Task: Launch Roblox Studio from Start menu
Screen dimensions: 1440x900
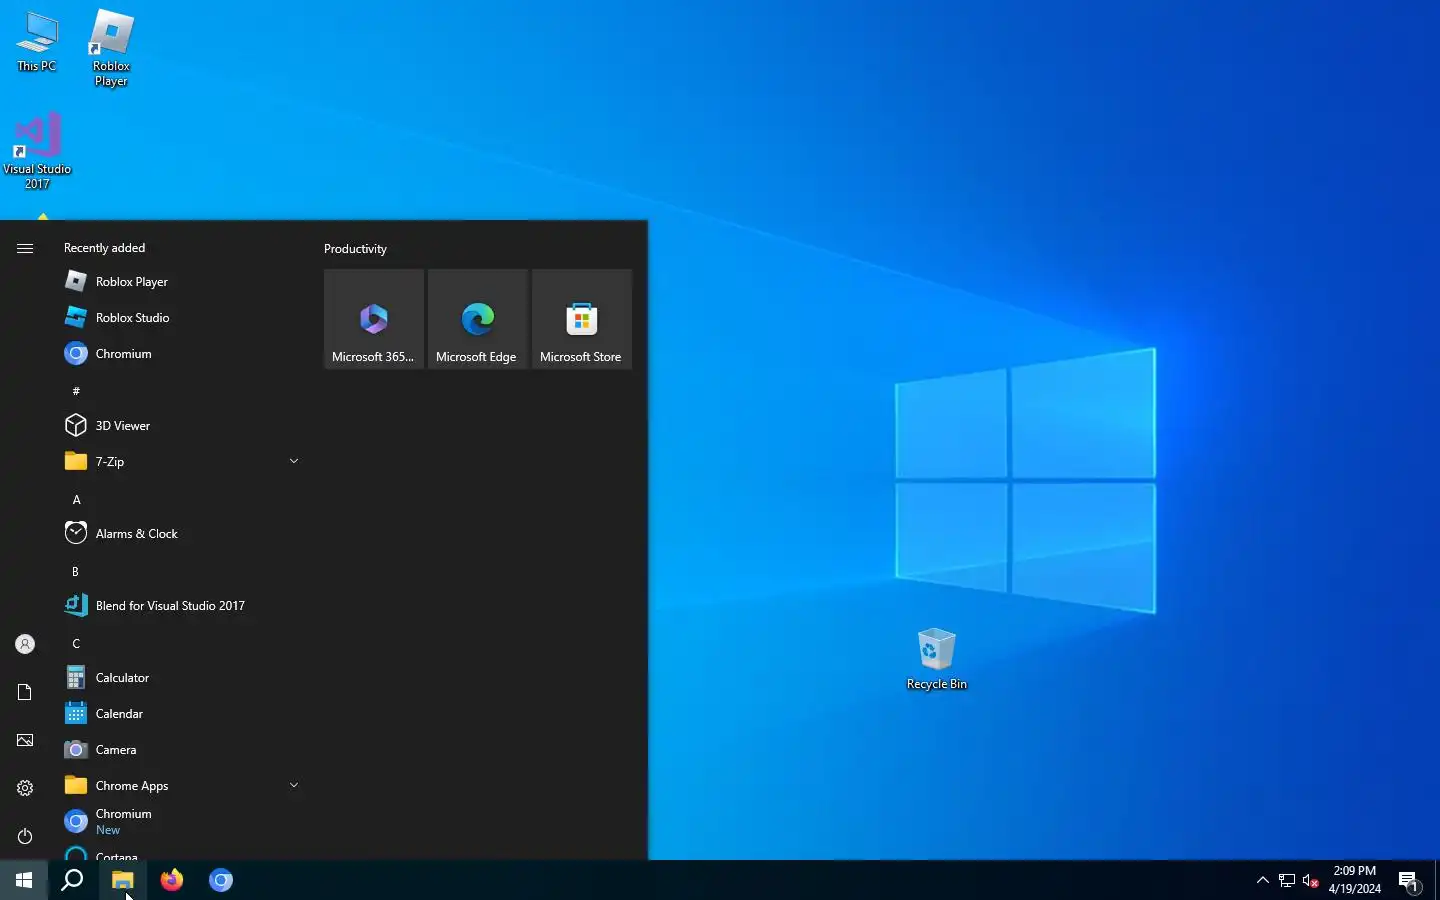Action: pos(180,318)
